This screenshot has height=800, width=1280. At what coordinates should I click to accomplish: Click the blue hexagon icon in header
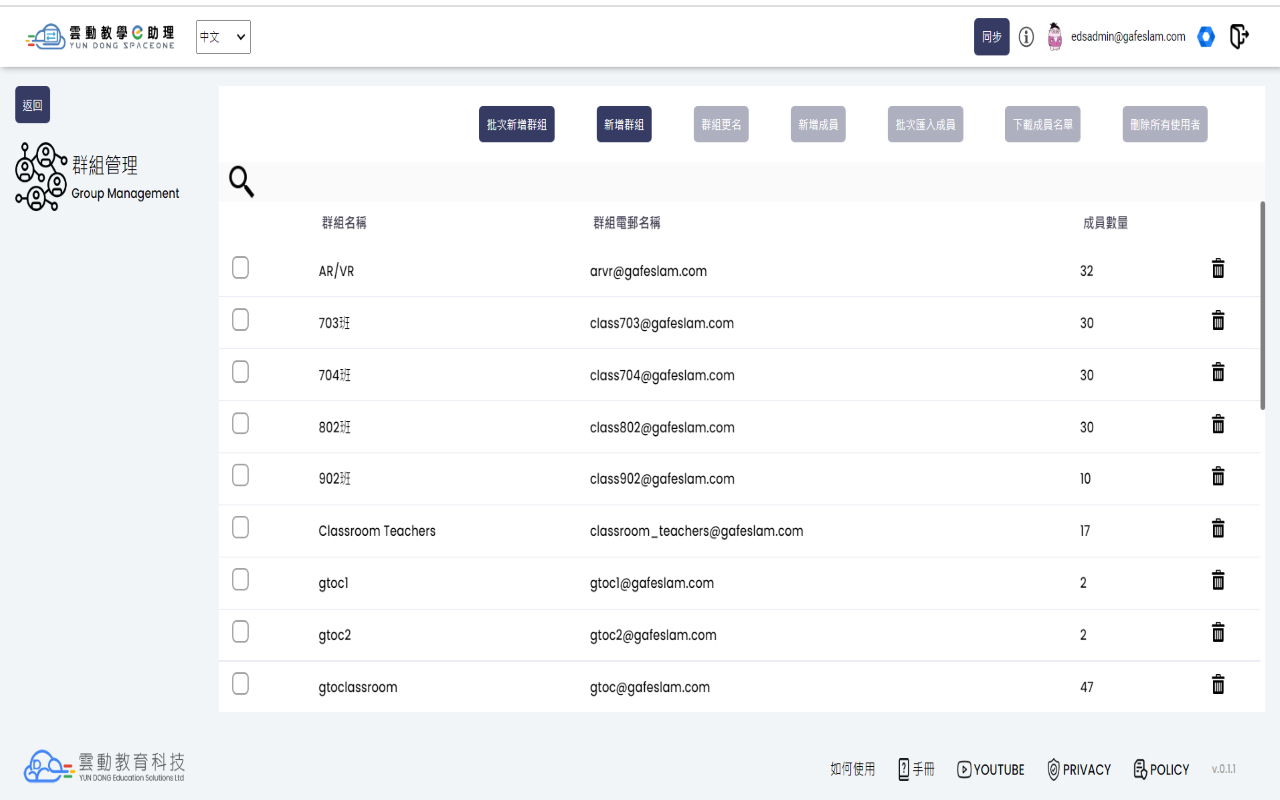(1206, 37)
